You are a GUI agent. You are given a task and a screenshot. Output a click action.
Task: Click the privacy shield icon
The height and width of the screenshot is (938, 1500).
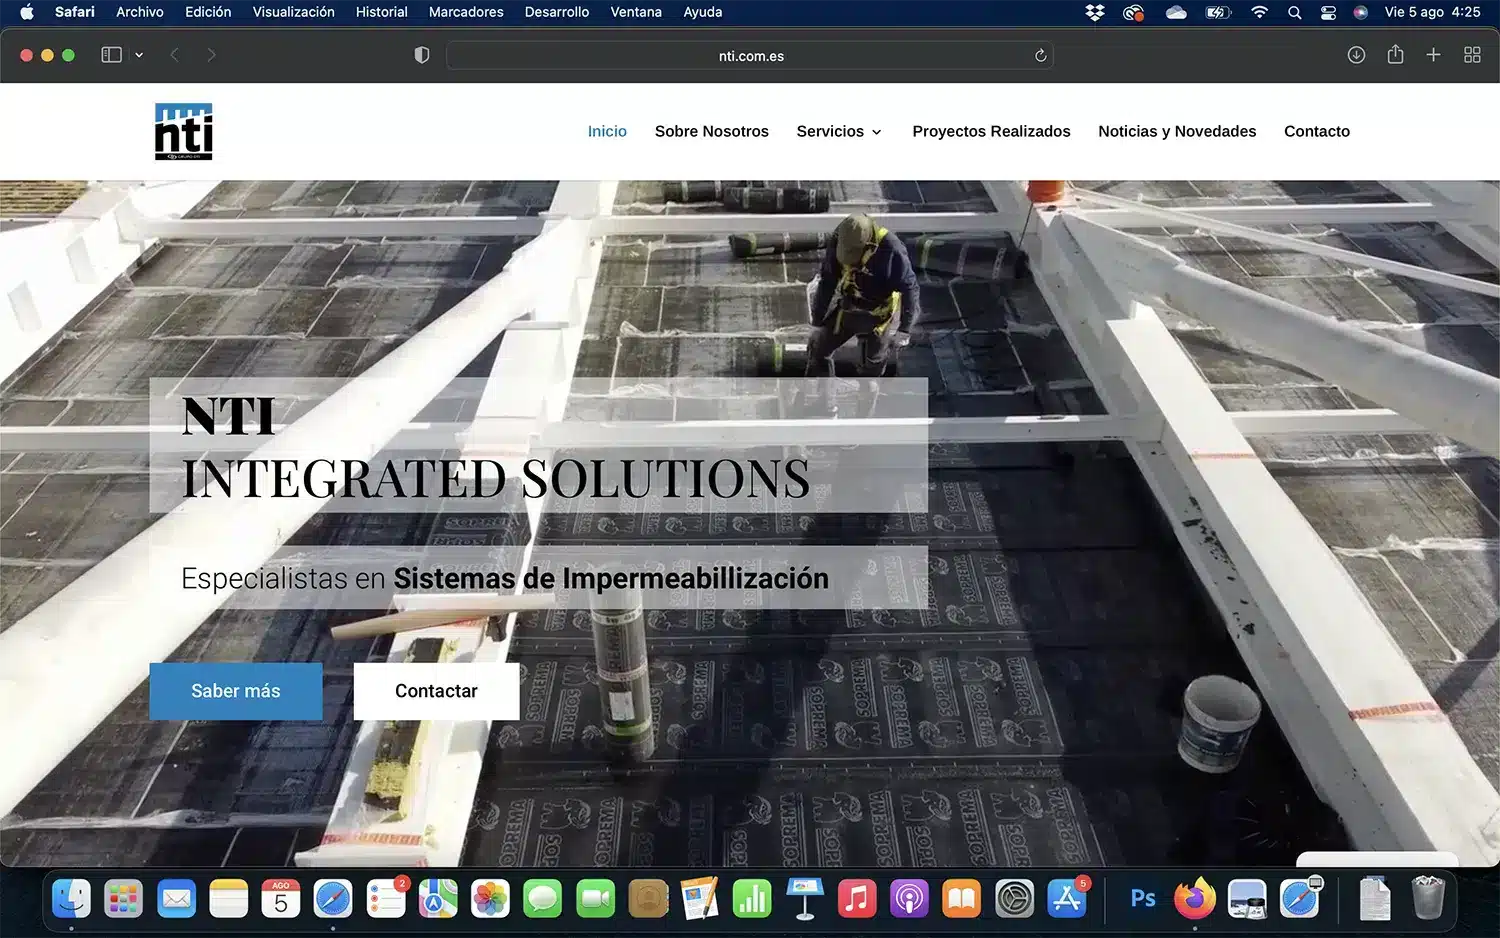(422, 55)
